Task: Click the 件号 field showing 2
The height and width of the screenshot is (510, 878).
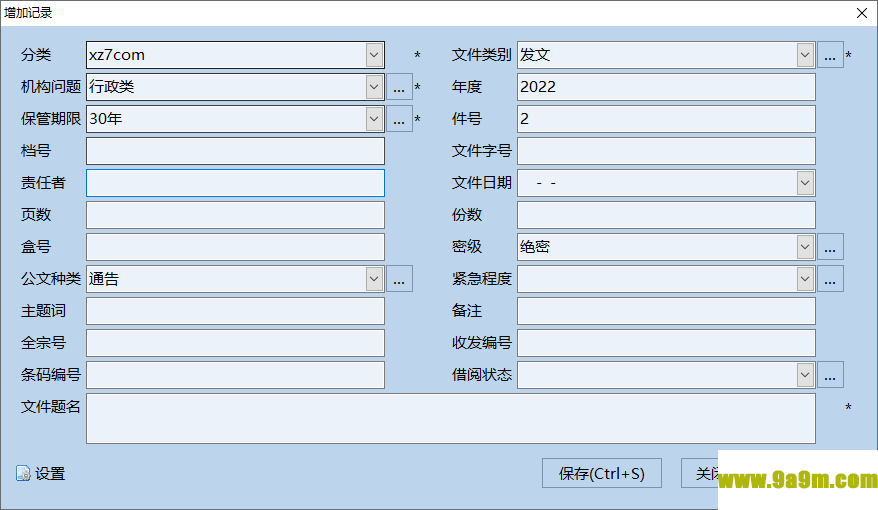Action: tap(666, 119)
